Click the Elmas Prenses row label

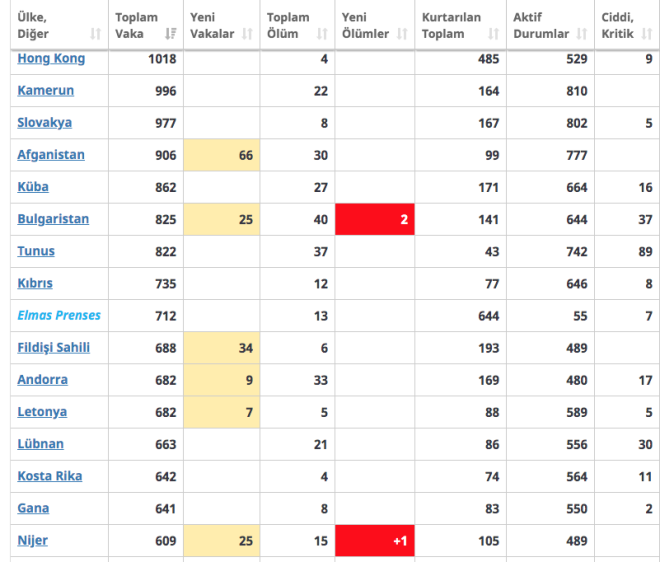click(59, 315)
